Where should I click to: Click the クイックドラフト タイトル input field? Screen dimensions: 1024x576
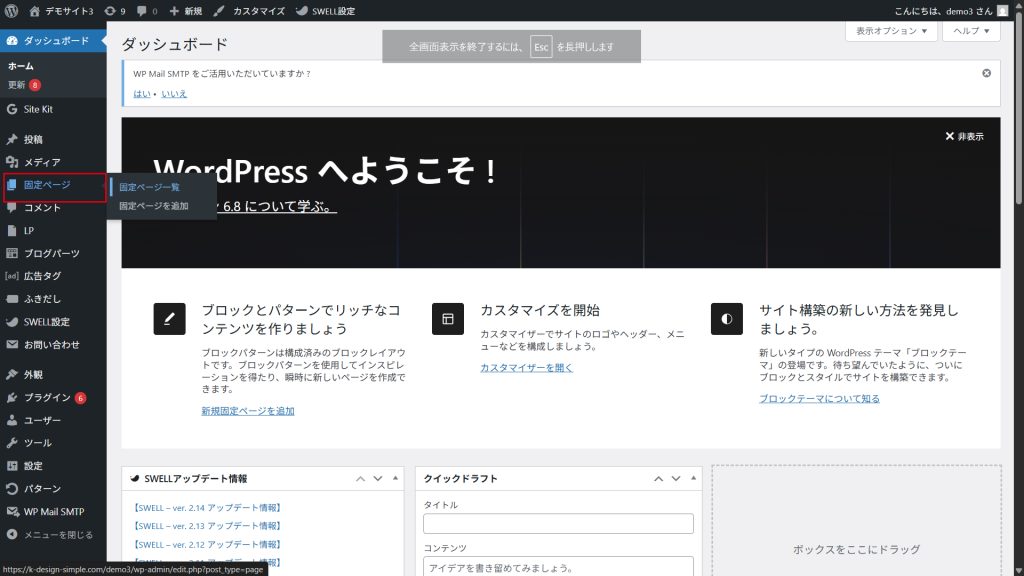point(558,524)
